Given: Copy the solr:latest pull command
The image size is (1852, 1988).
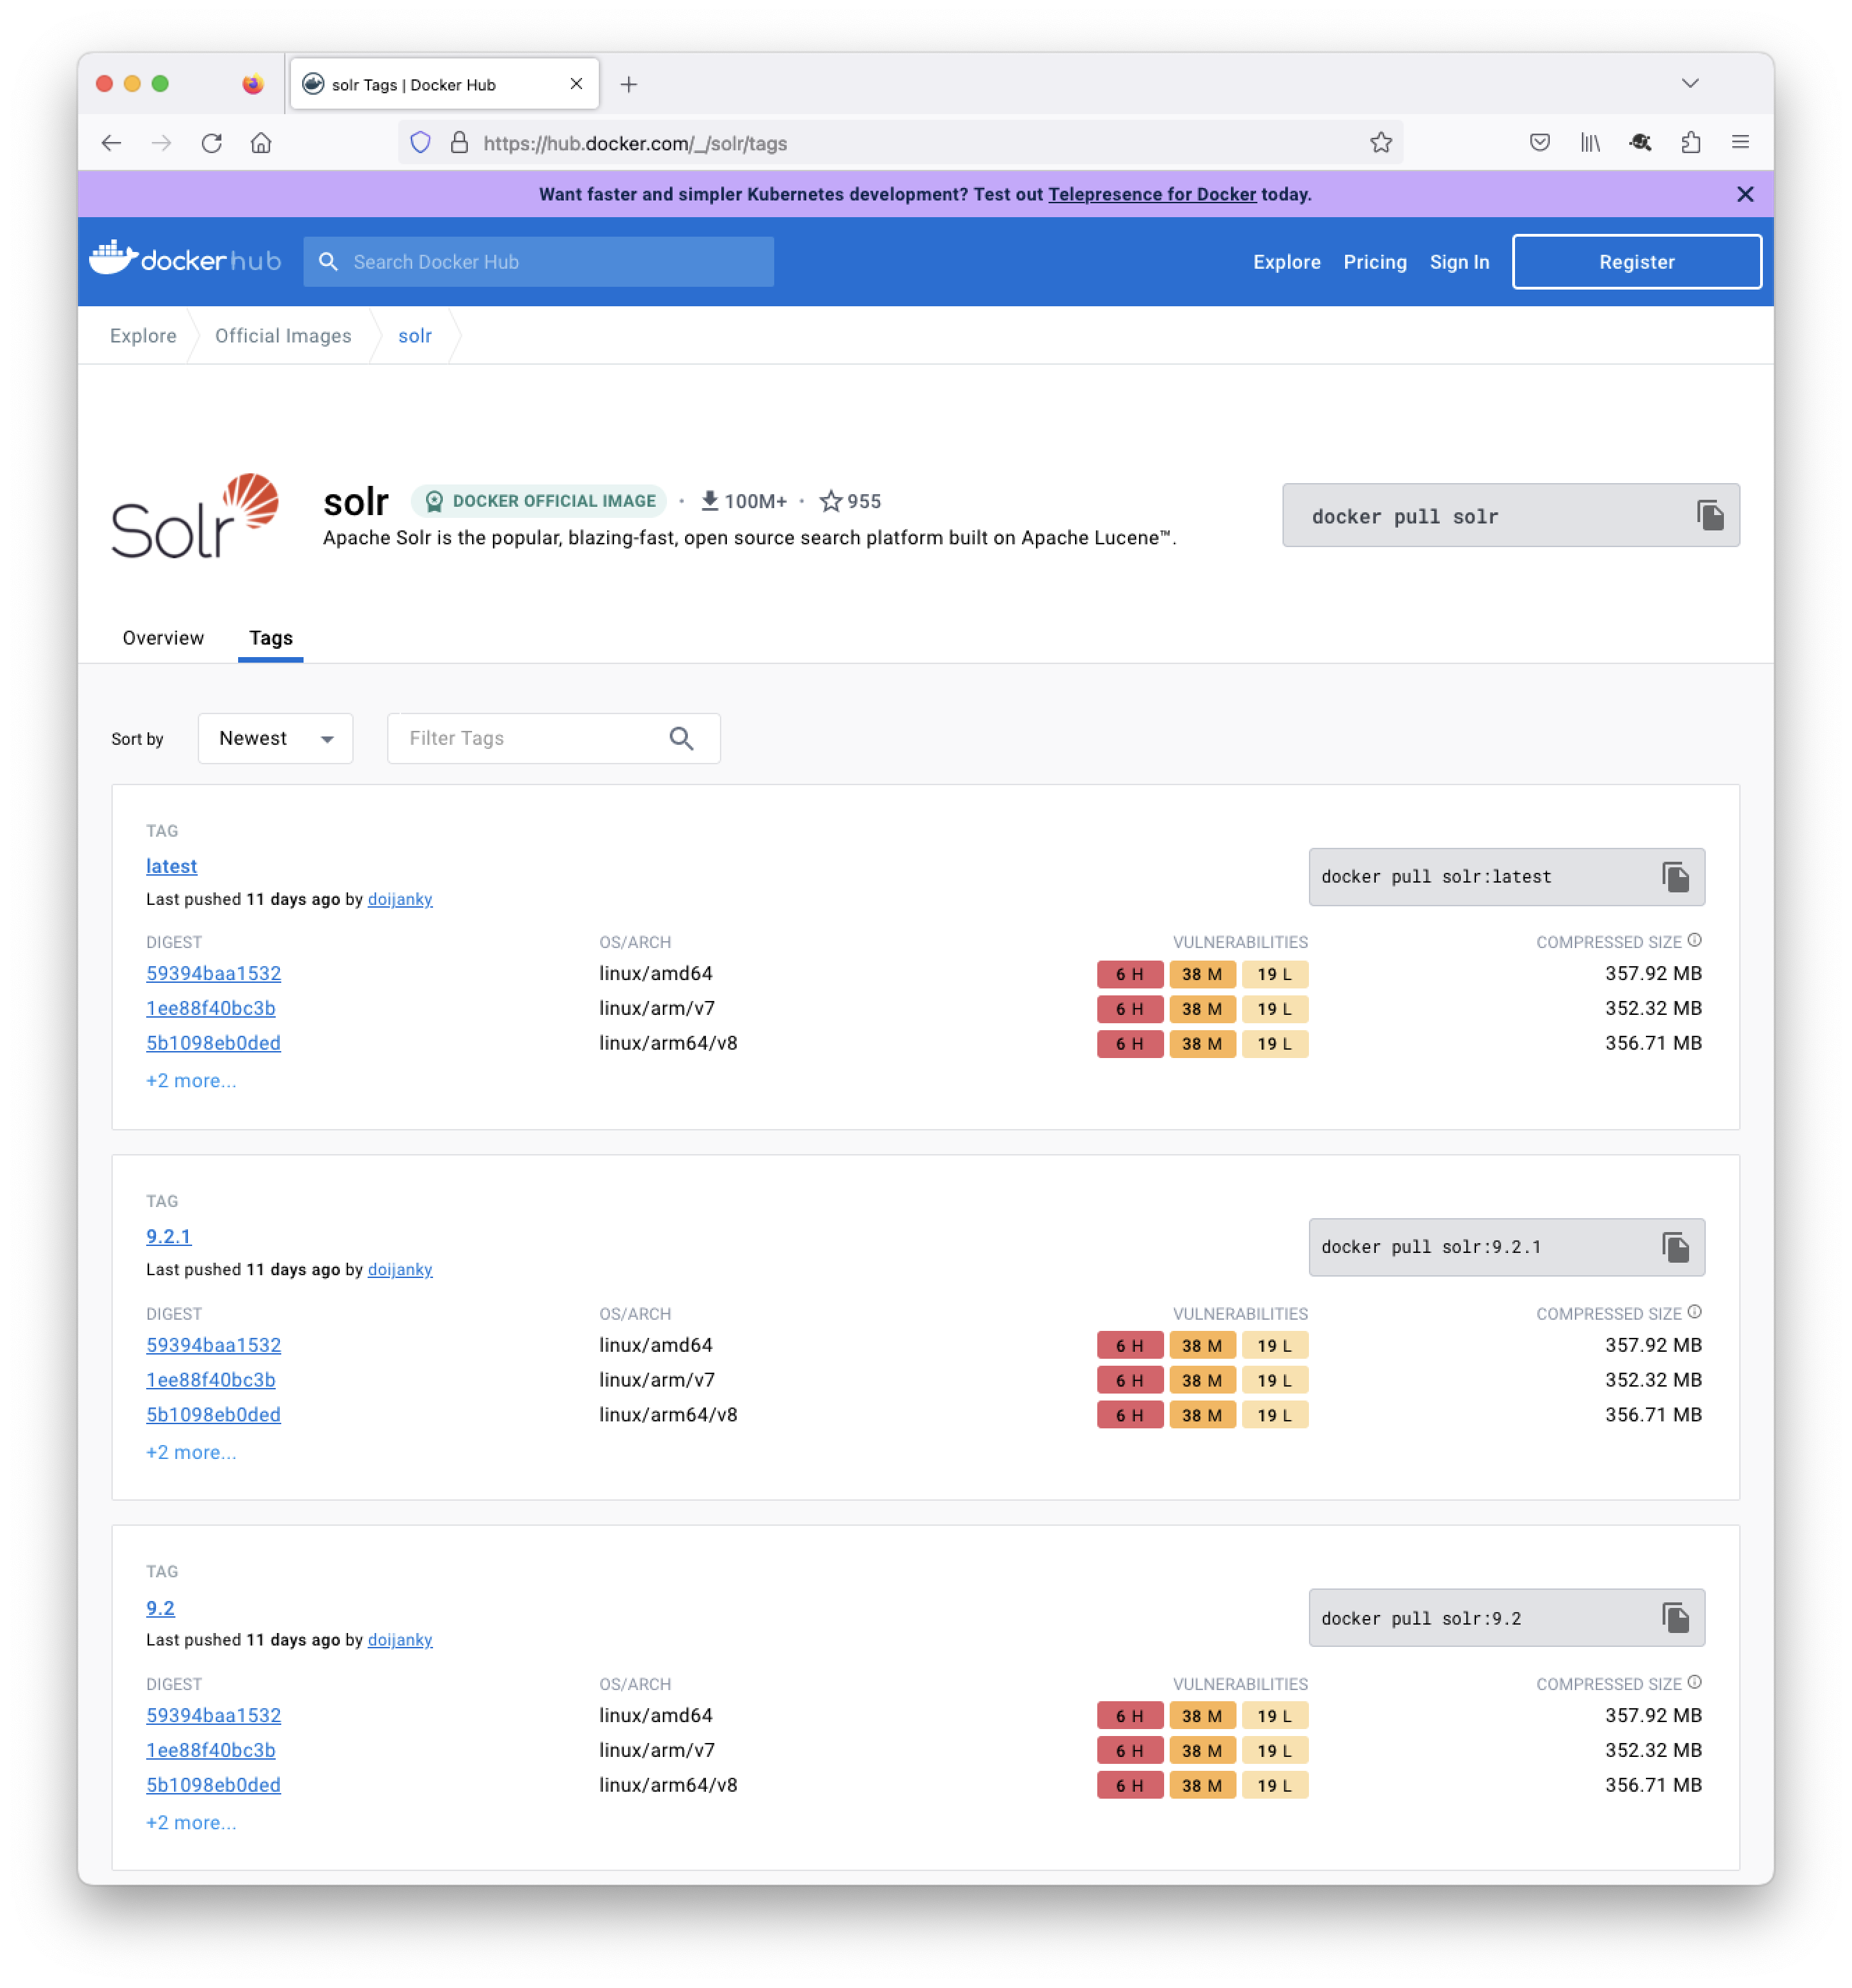Looking at the screenshot, I should pyautogui.click(x=1675, y=877).
